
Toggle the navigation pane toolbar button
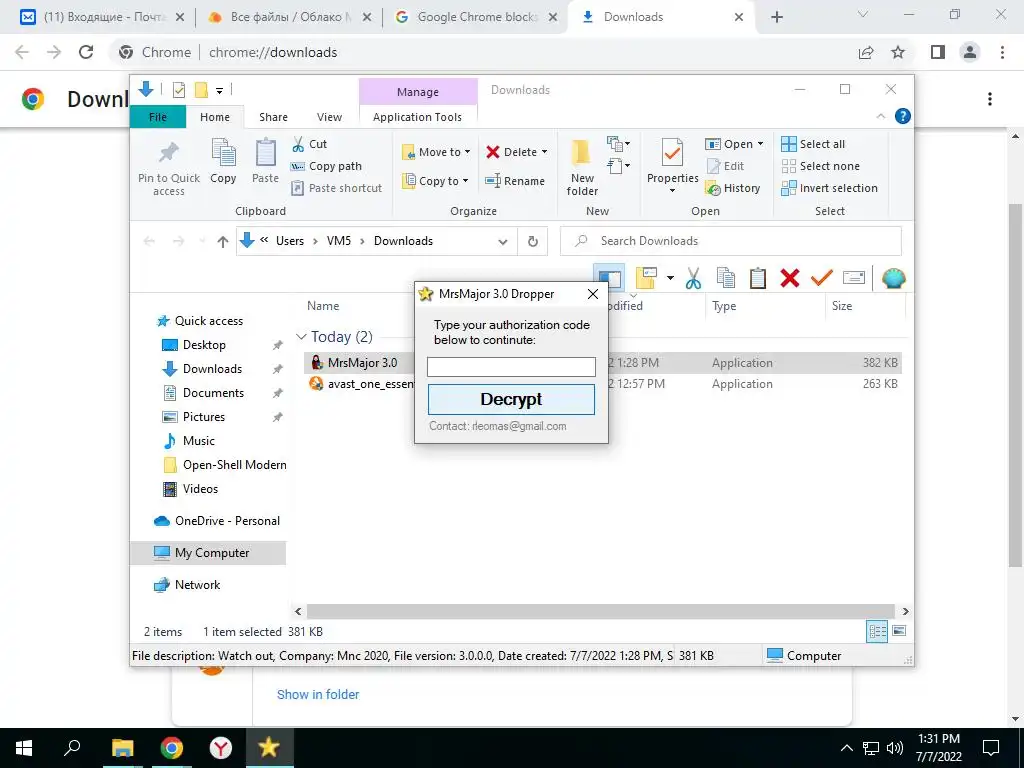[x=609, y=278]
